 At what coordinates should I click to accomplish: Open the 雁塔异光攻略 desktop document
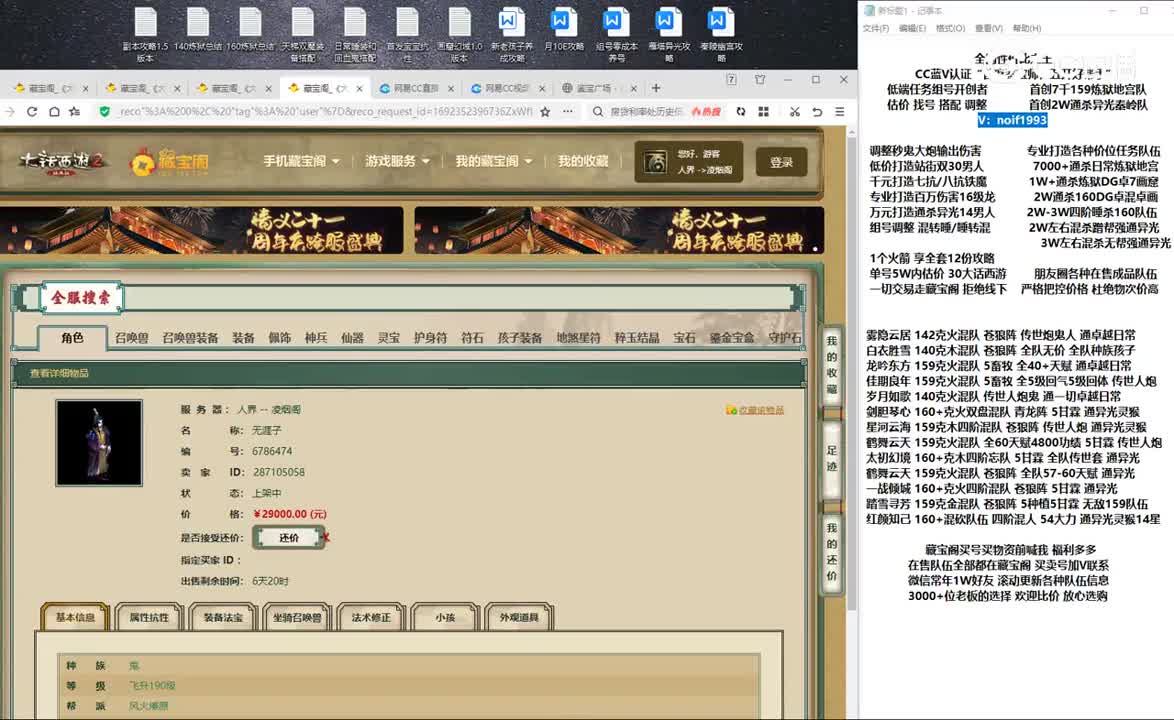[669, 34]
